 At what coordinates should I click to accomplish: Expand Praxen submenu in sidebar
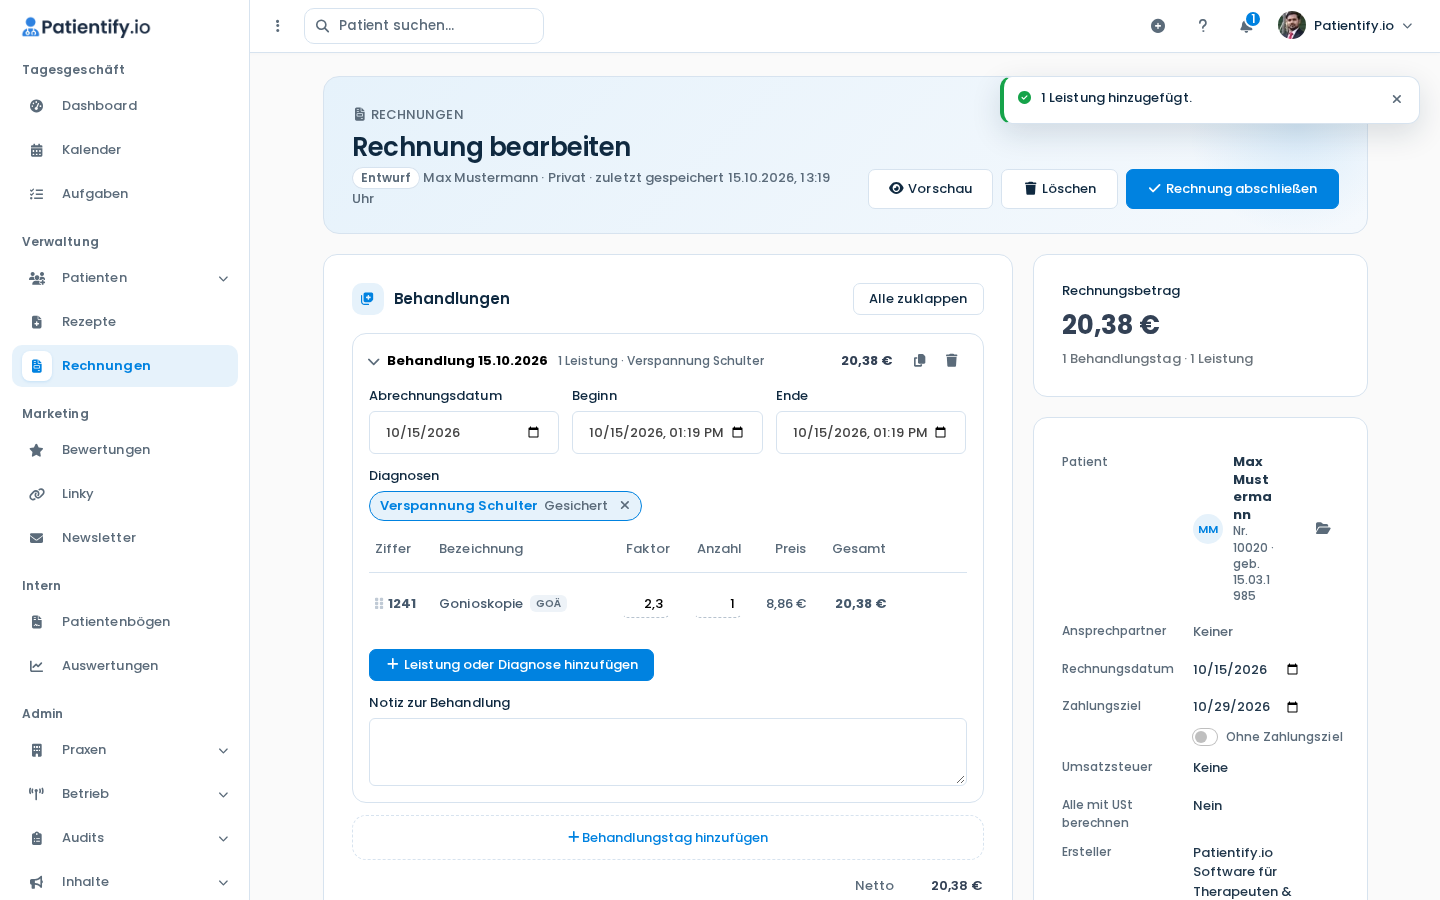click(223, 750)
